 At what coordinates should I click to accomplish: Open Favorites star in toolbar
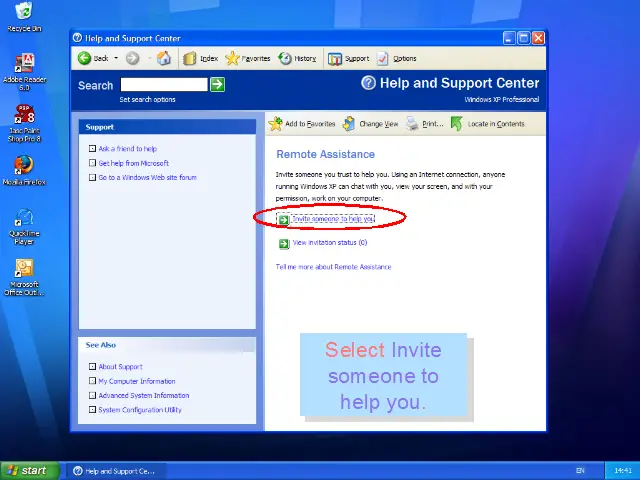coord(247,59)
